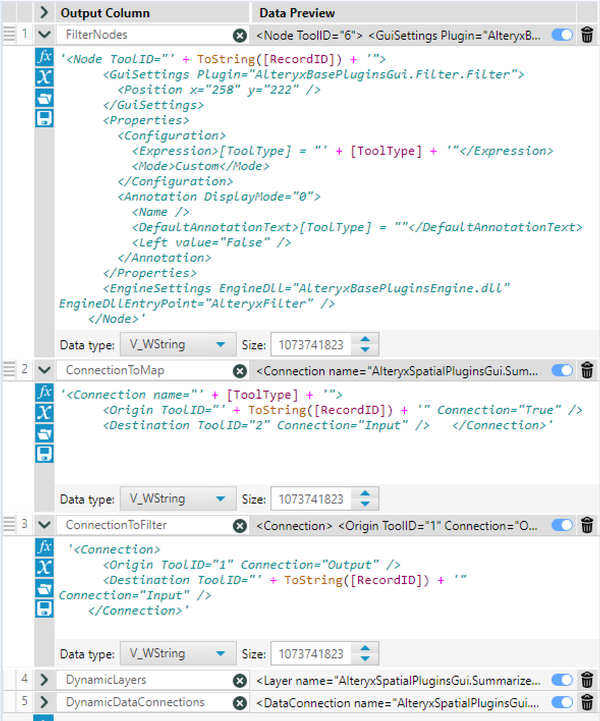Save the ConnectionToFilter expression
Image resolution: width=600 pixels, height=721 pixels.
coord(44,608)
